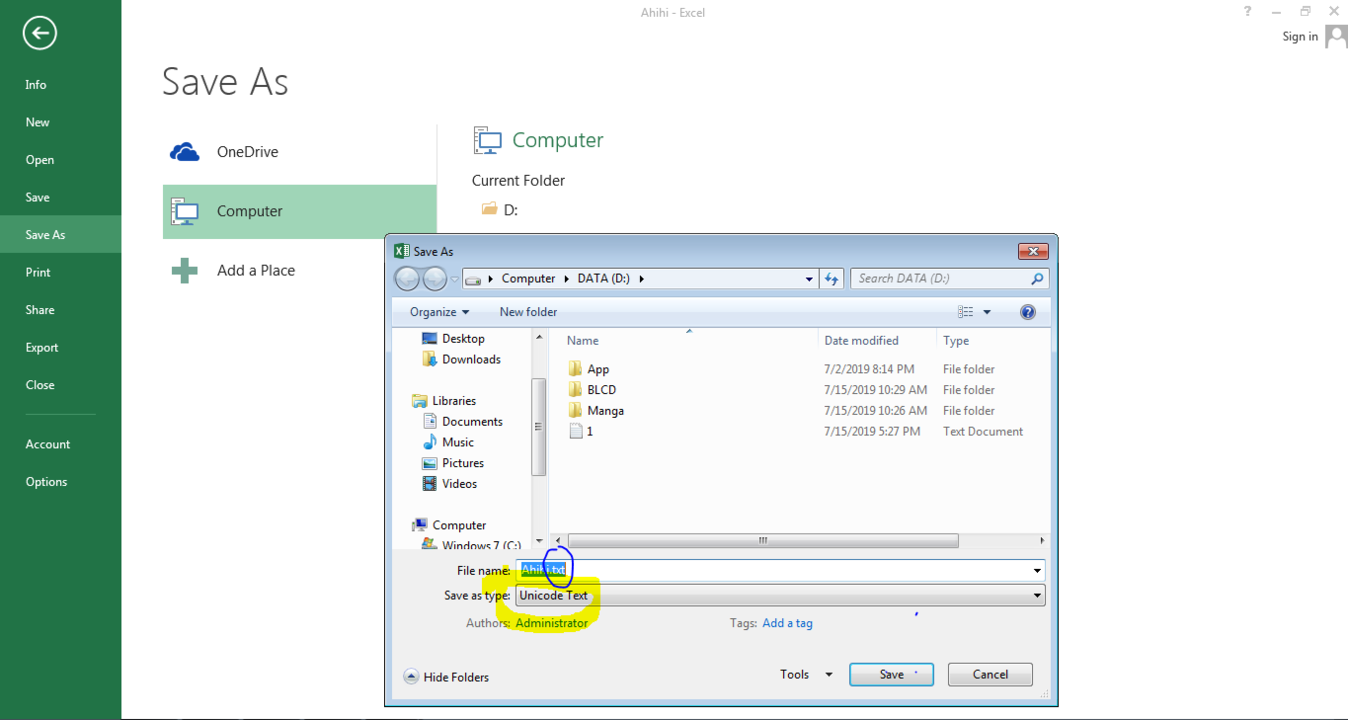1348x720 pixels.
Task: Open the Organize menu
Action: coord(439,312)
